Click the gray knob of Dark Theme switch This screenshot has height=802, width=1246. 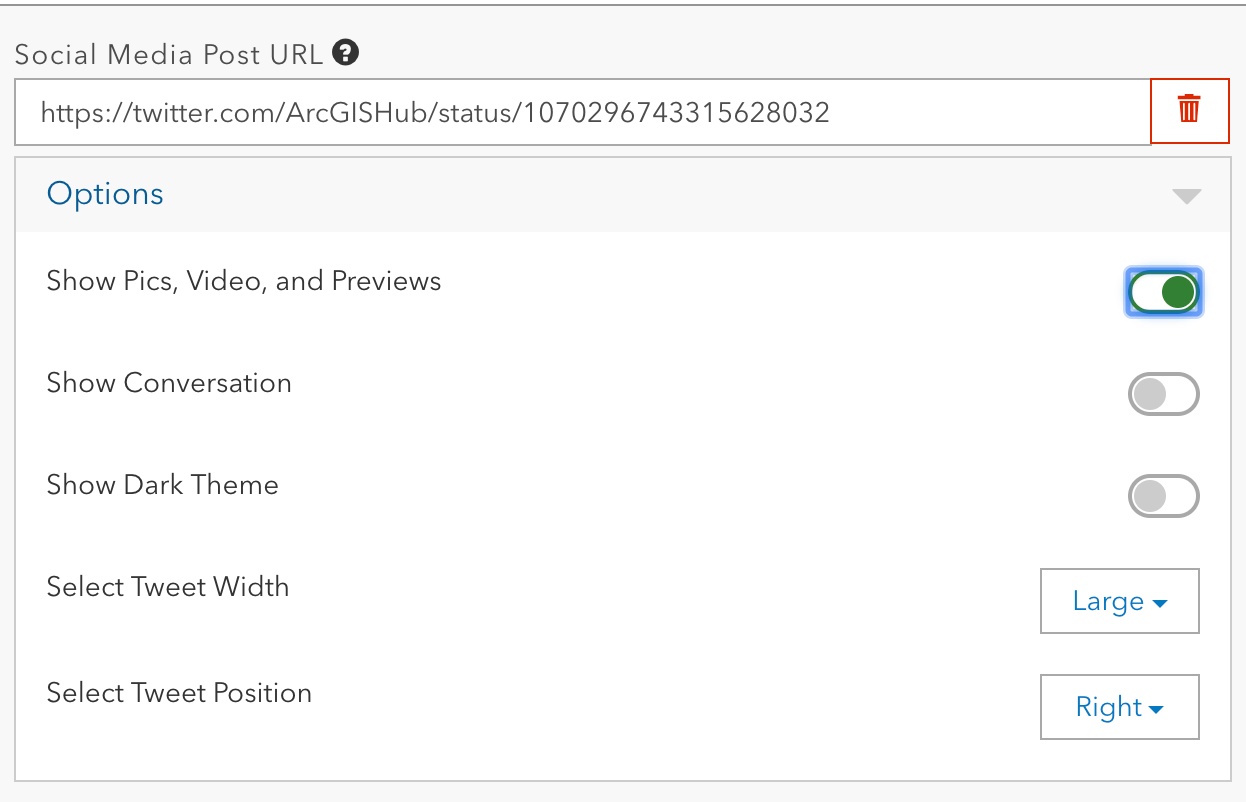coord(1150,496)
